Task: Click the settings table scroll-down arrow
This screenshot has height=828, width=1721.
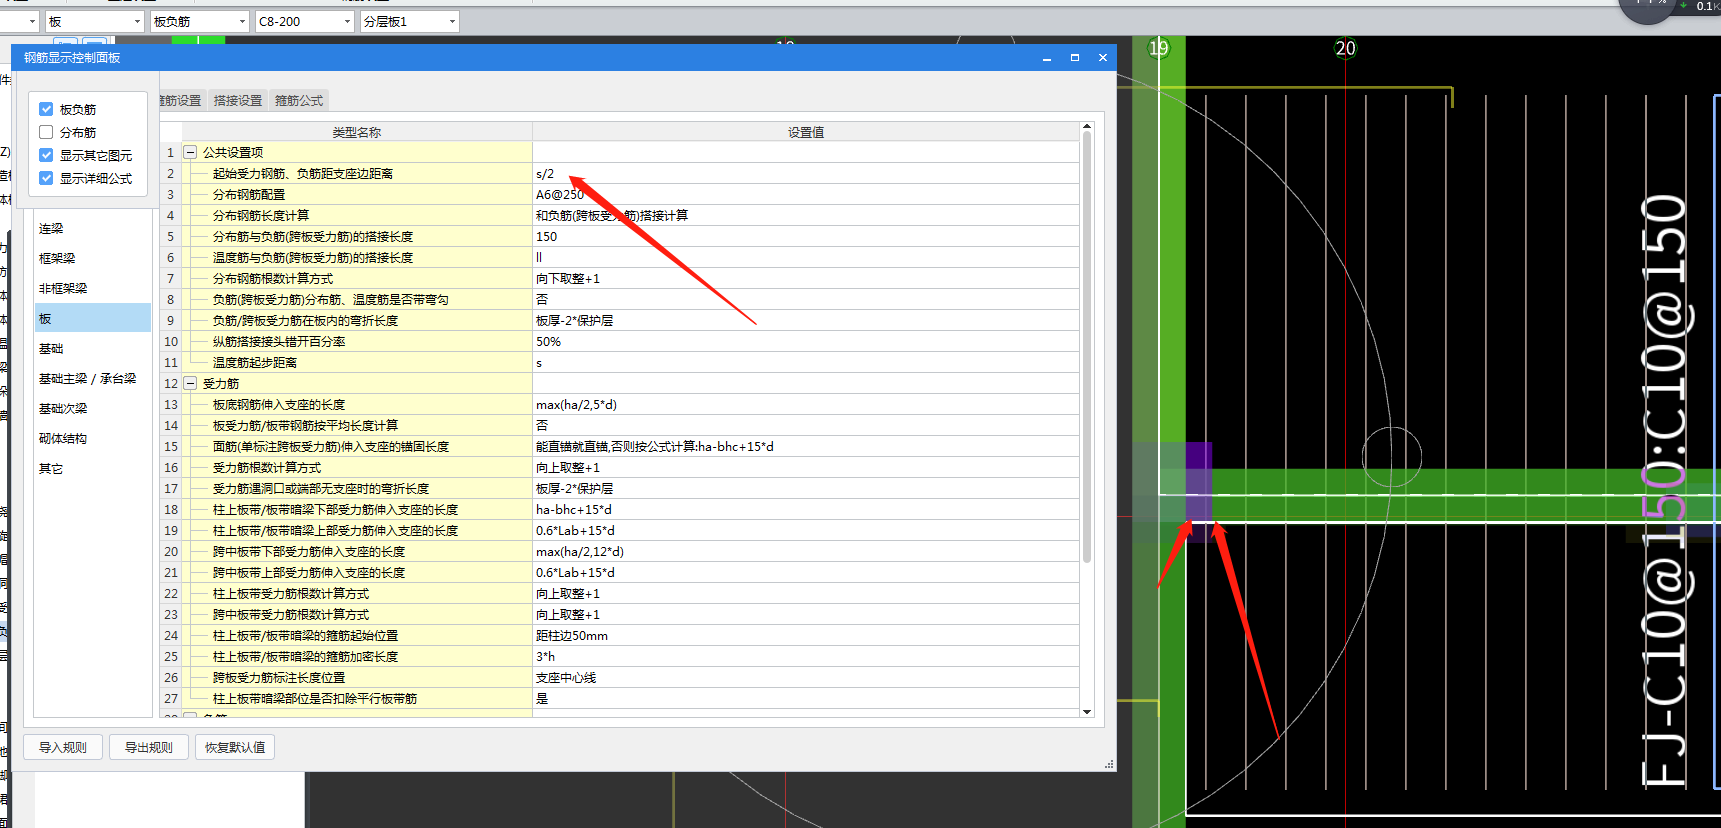Action: pyautogui.click(x=1087, y=712)
